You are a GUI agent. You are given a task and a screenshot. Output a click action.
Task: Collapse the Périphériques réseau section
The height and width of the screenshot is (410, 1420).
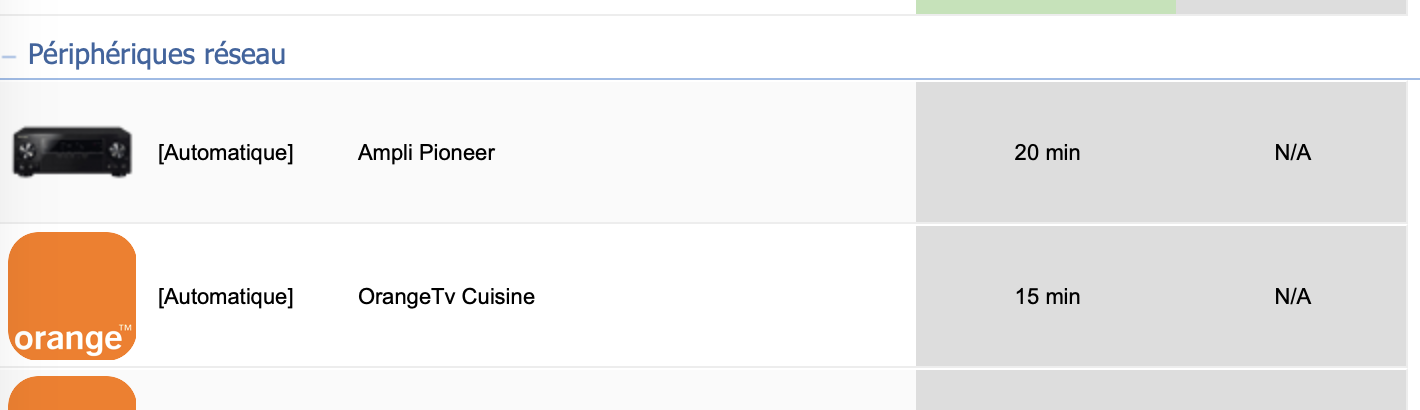(9, 55)
